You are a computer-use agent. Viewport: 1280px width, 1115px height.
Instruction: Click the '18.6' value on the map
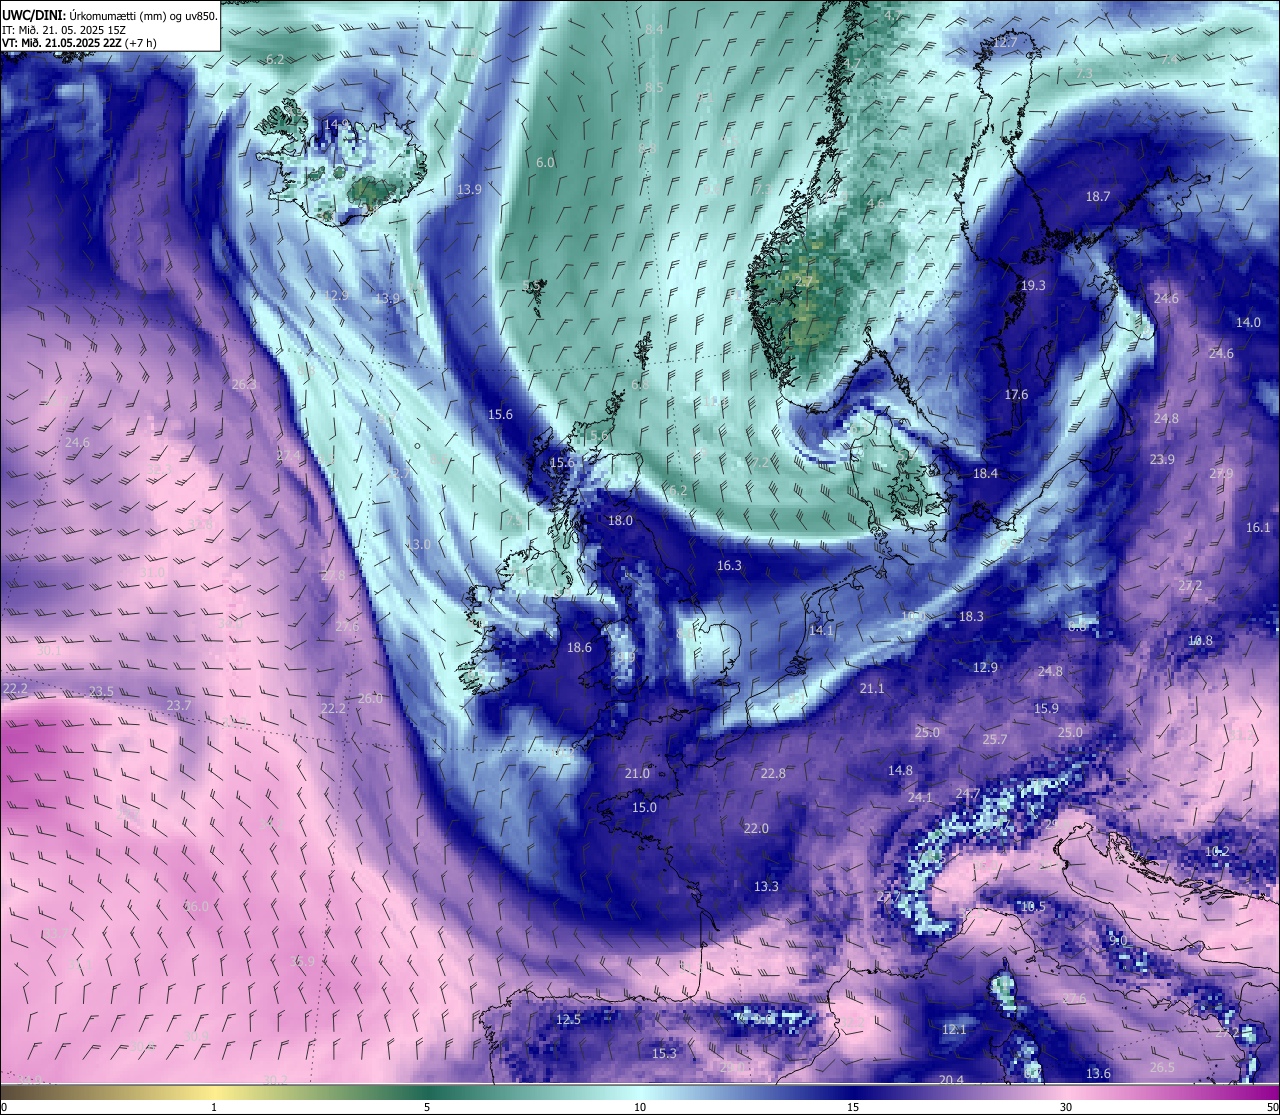point(579,647)
